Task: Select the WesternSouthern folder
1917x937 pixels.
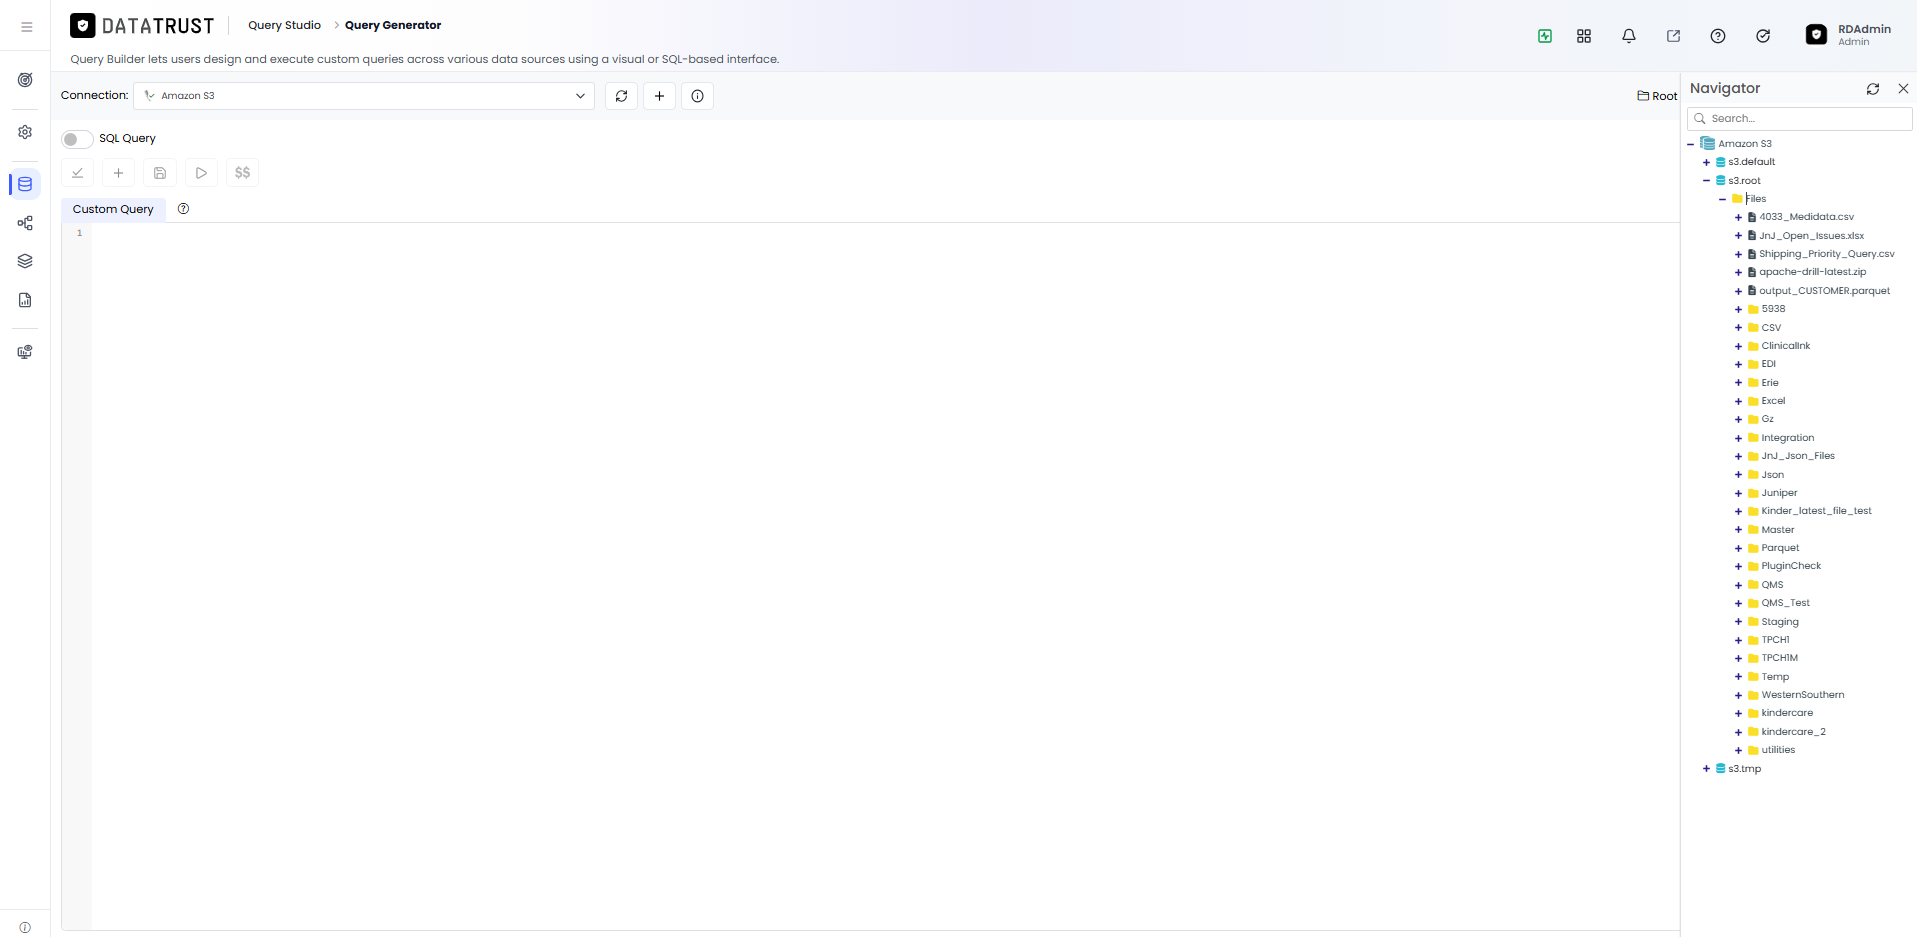Action: pyautogui.click(x=1802, y=695)
